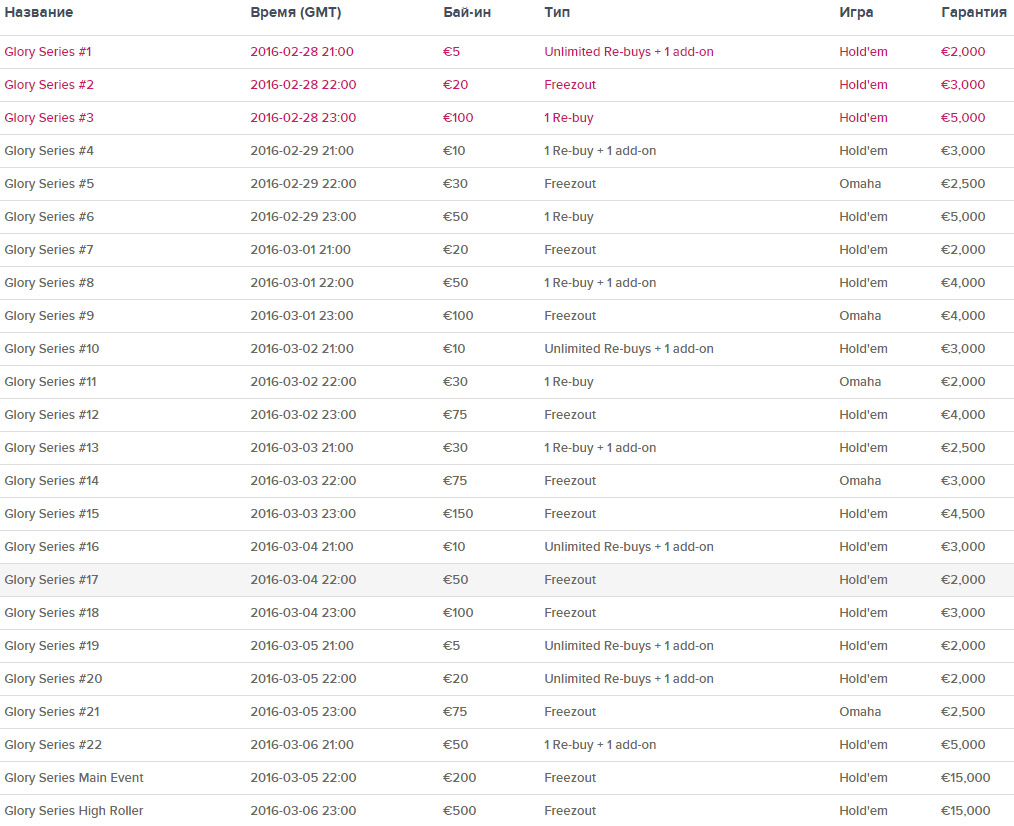
Task: Open the Glory Series #2 tournament
Action: tap(49, 85)
